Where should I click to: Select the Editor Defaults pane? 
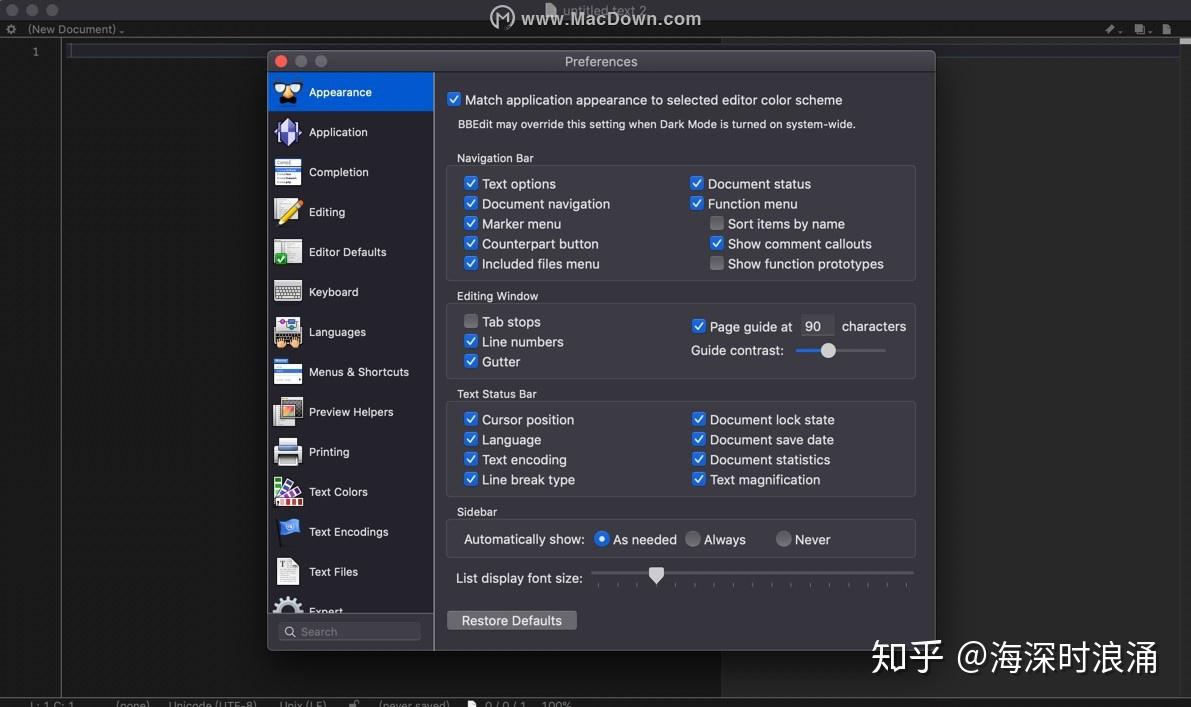(x=347, y=251)
